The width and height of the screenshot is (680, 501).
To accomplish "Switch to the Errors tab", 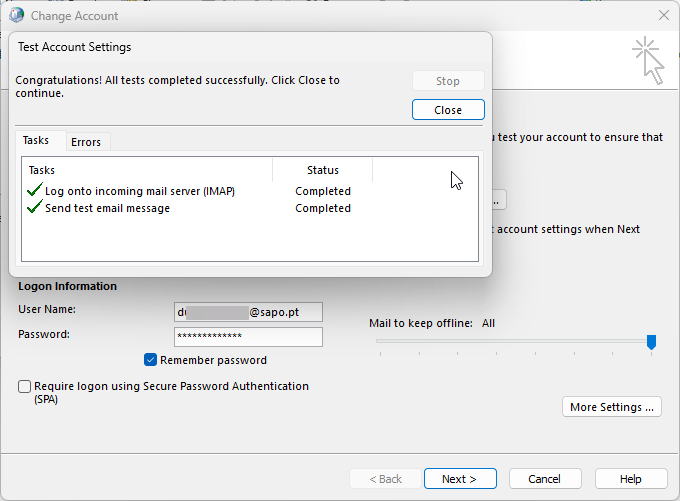I will coord(86,142).
